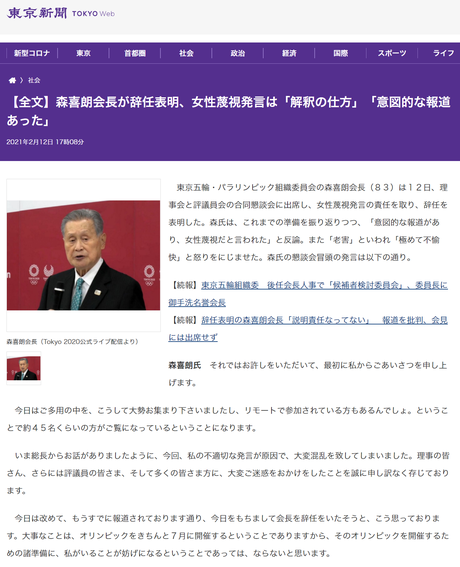
Task: Open the 東京新聞 TOKYO Web logo
Action: point(61,13)
